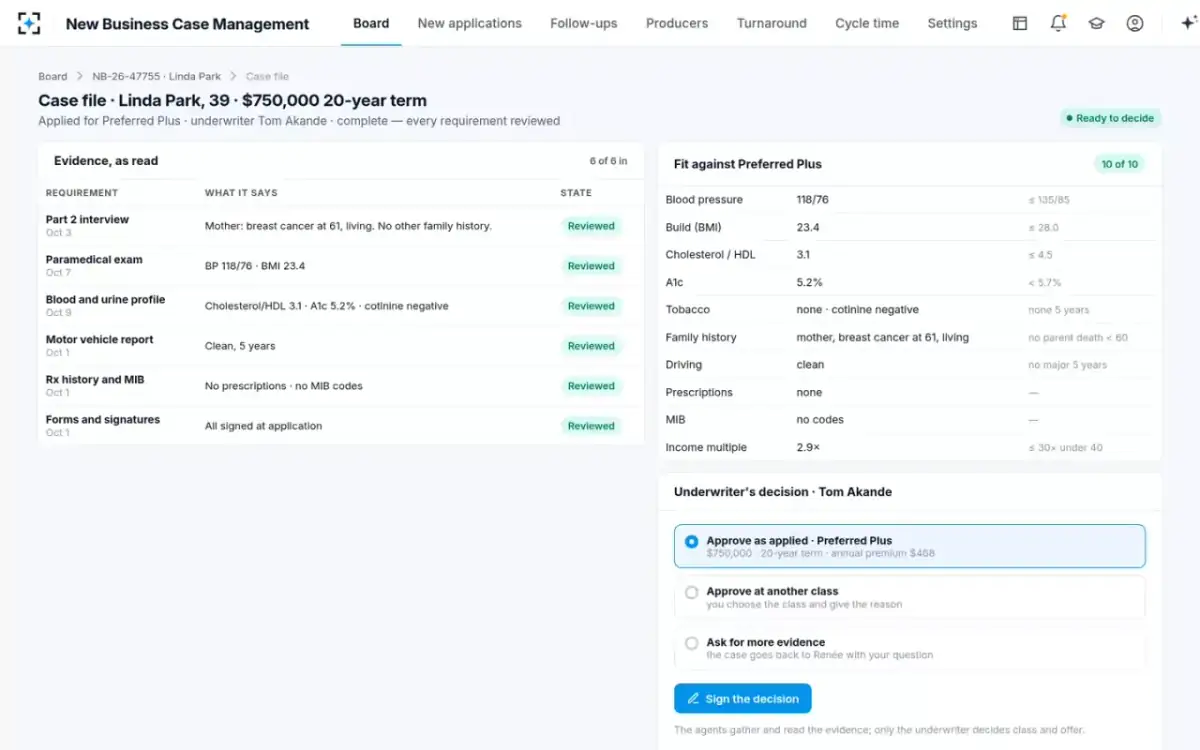Click the Cholesterol / HDL row label
The width and height of the screenshot is (1200, 750).
[711, 255]
